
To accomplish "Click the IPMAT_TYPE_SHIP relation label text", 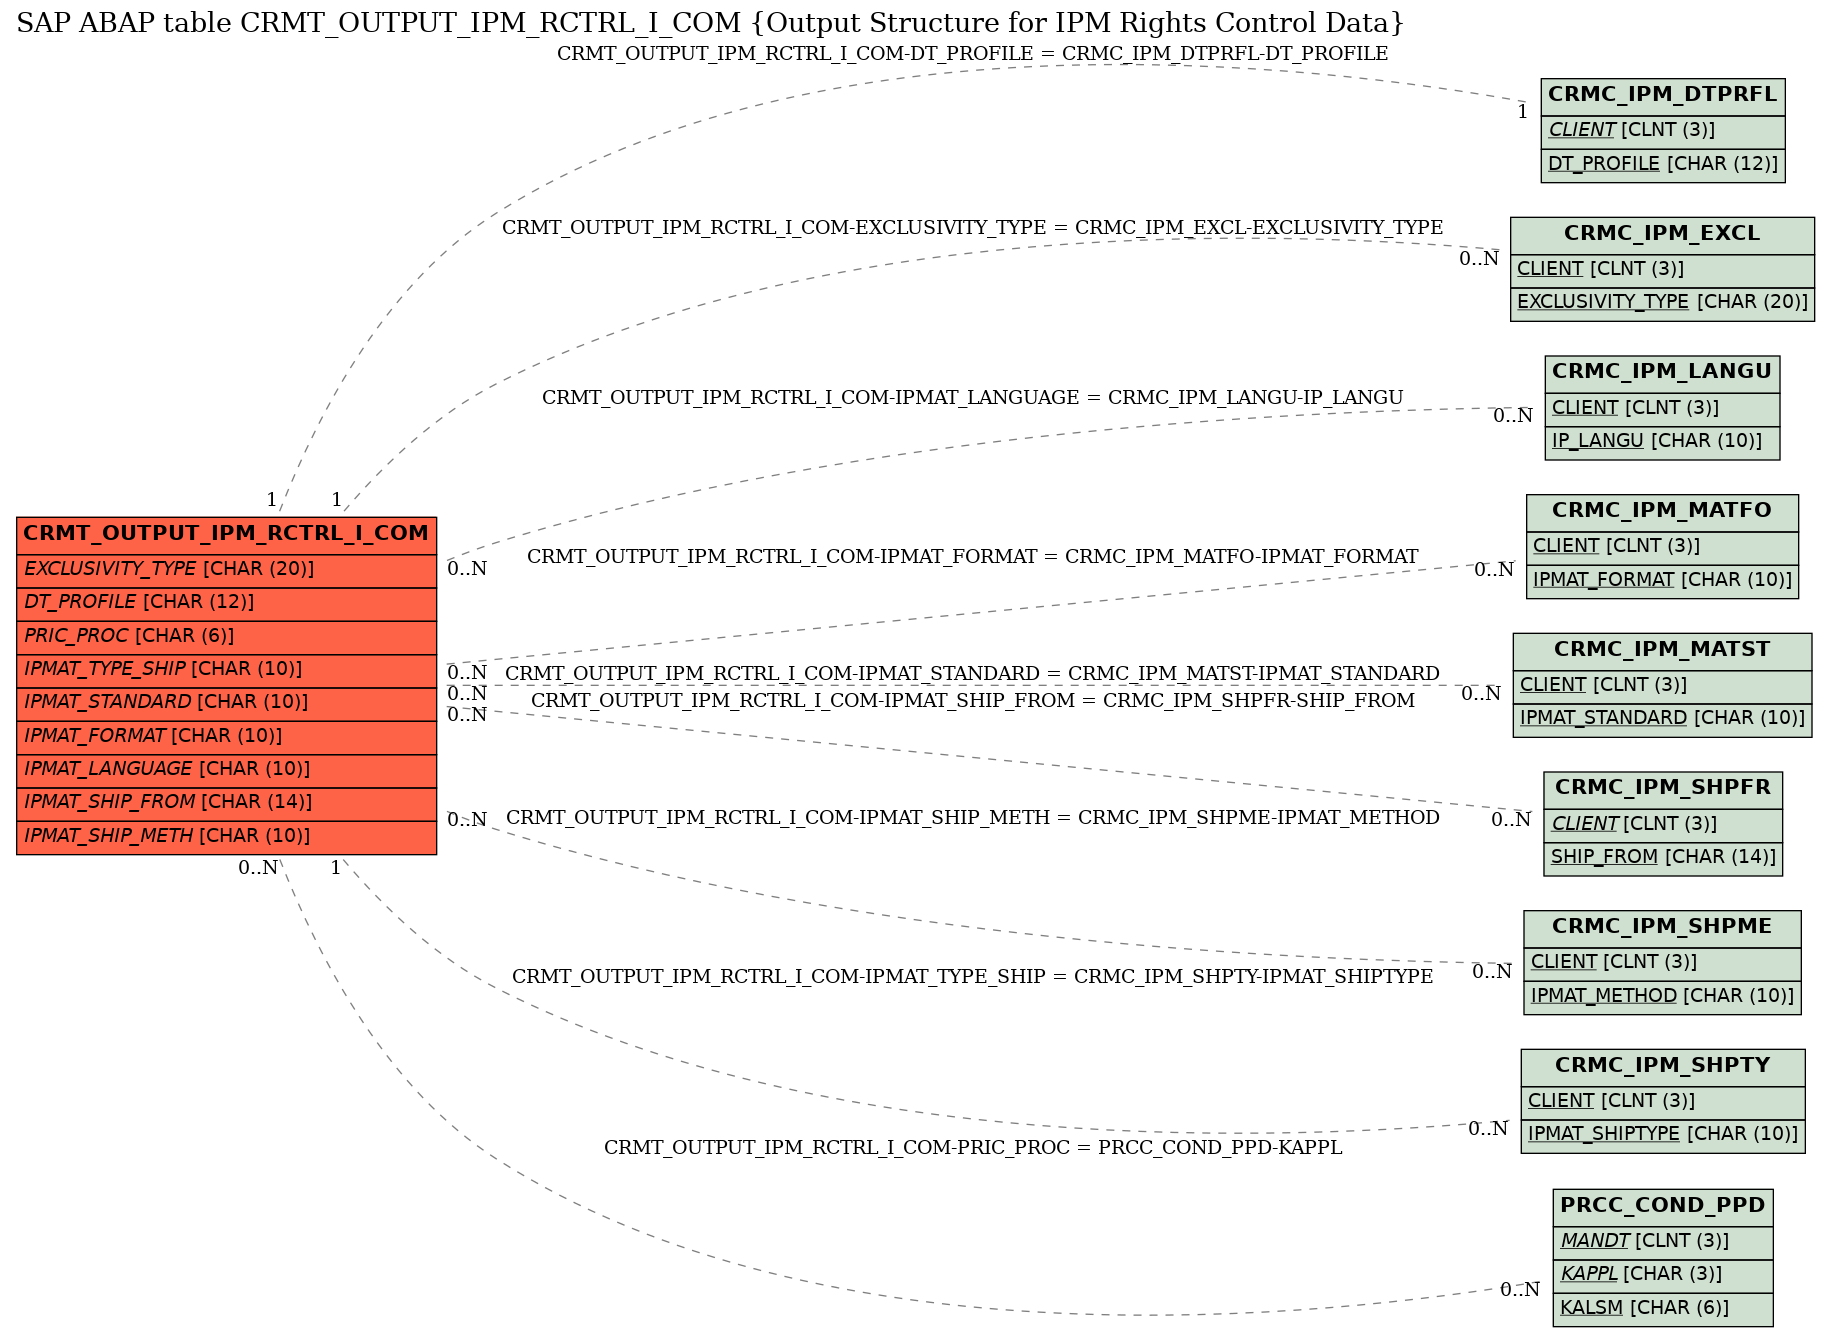I will tap(972, 977).
